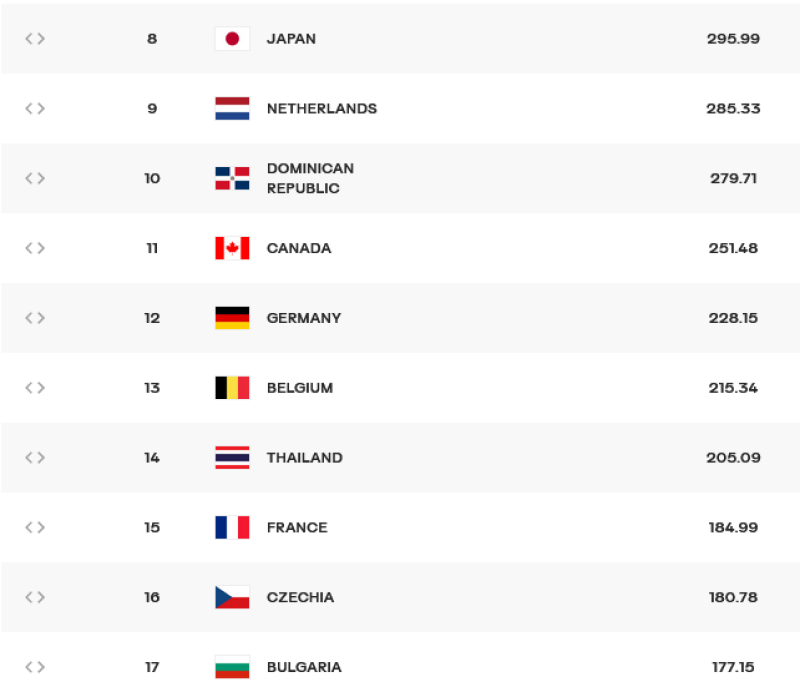
Task: Expand the Japan row chevron arrows
Action: tap(35, 39)
